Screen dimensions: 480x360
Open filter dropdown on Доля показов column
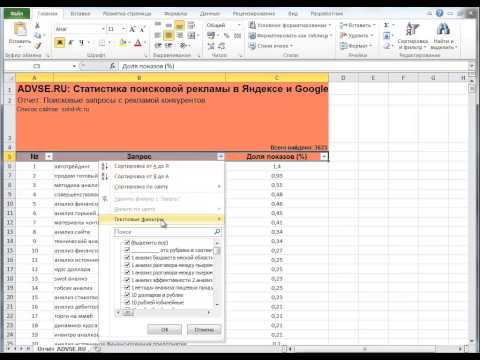[324, 156]
